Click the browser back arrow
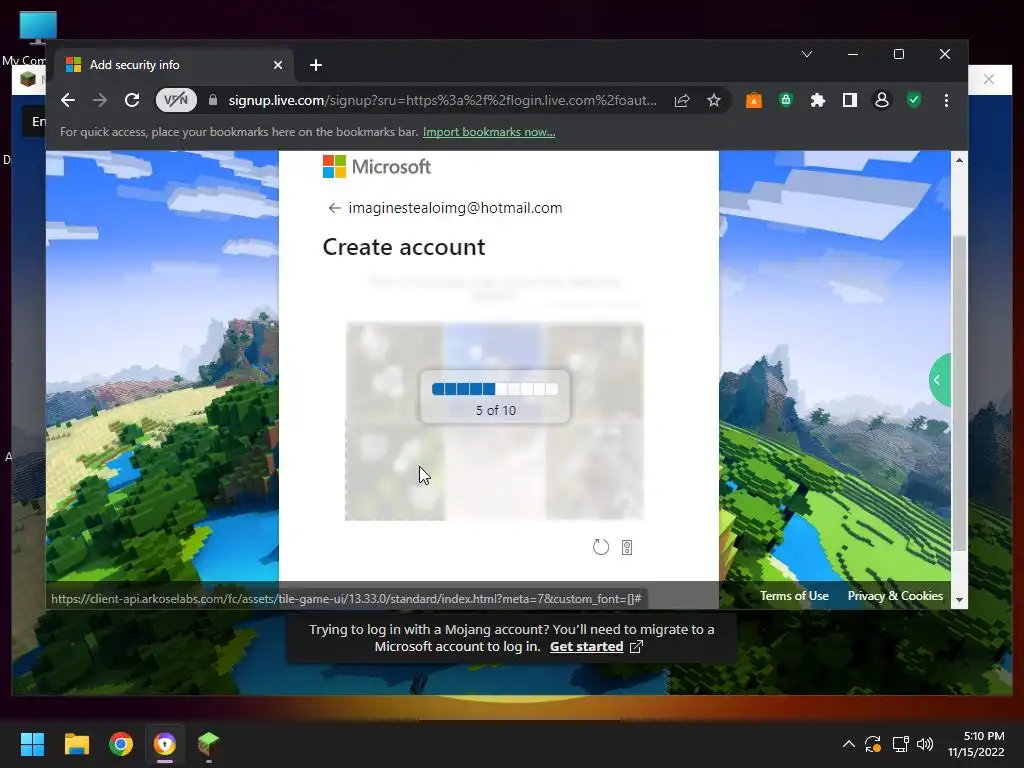The image size is (1024, 768). coord(68,100)
